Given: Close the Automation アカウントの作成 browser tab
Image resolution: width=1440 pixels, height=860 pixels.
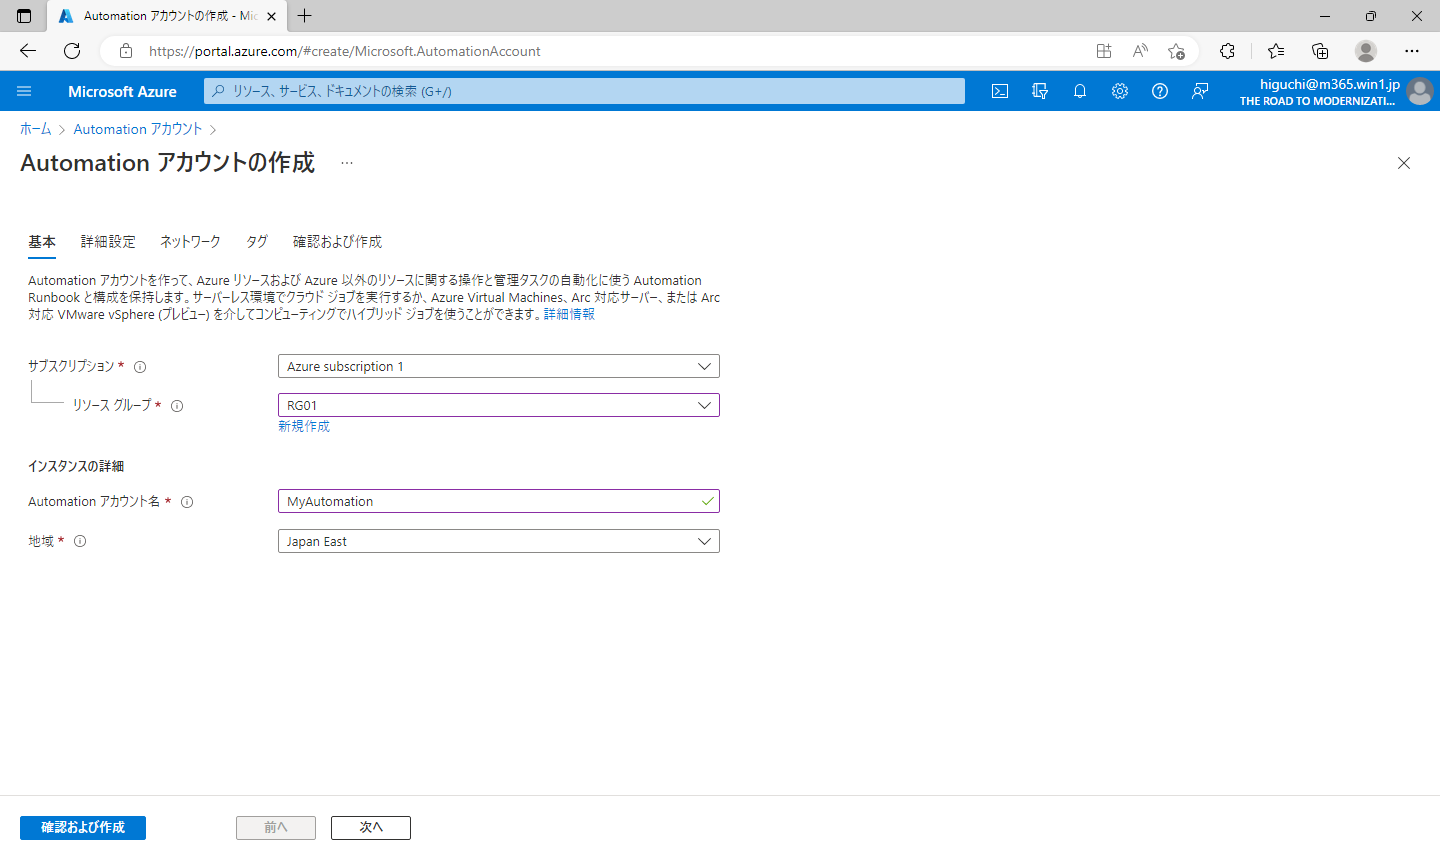Looking at the screenshot, I should click(x=271, y=16).
